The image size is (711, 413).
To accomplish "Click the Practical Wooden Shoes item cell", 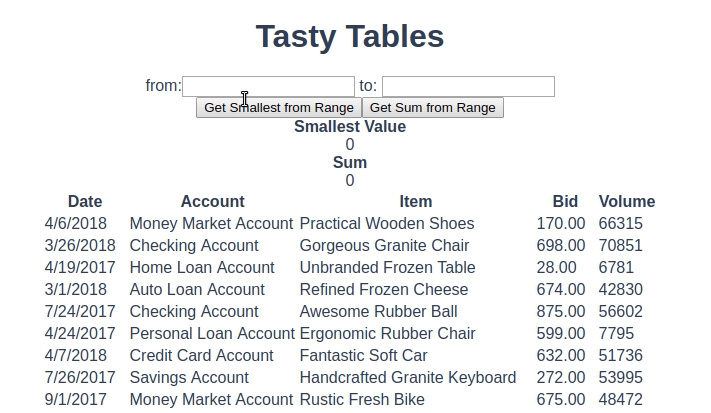I will pyautogui.click(x=387, y=223).
